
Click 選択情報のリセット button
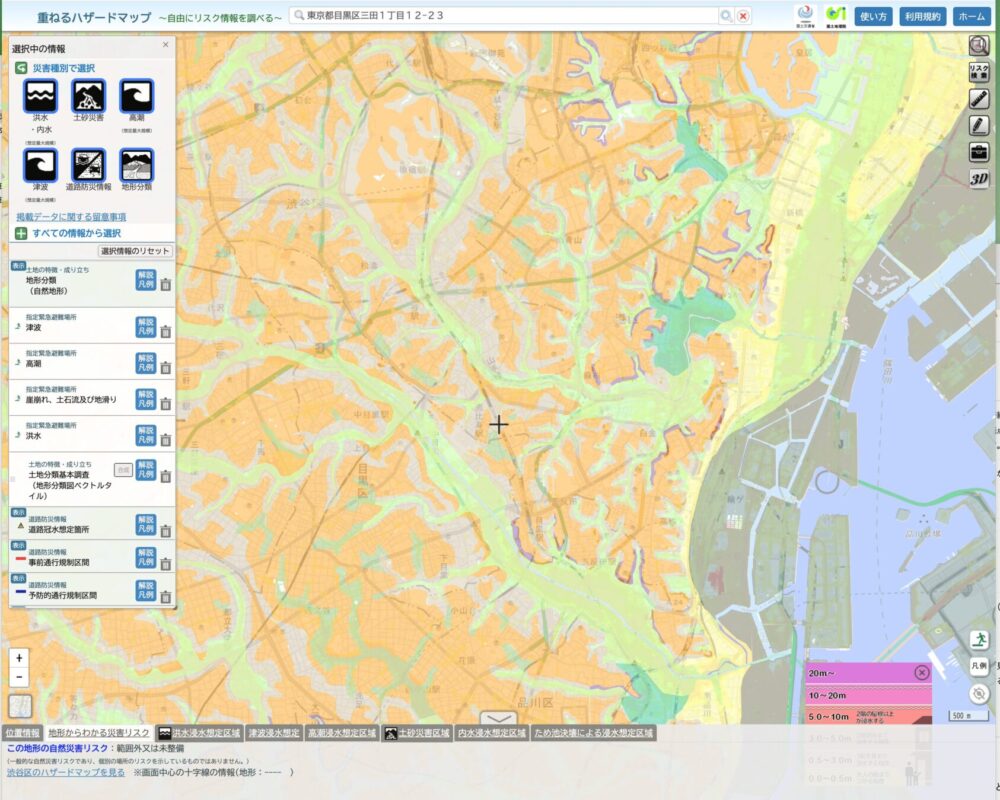pos(135,251)
